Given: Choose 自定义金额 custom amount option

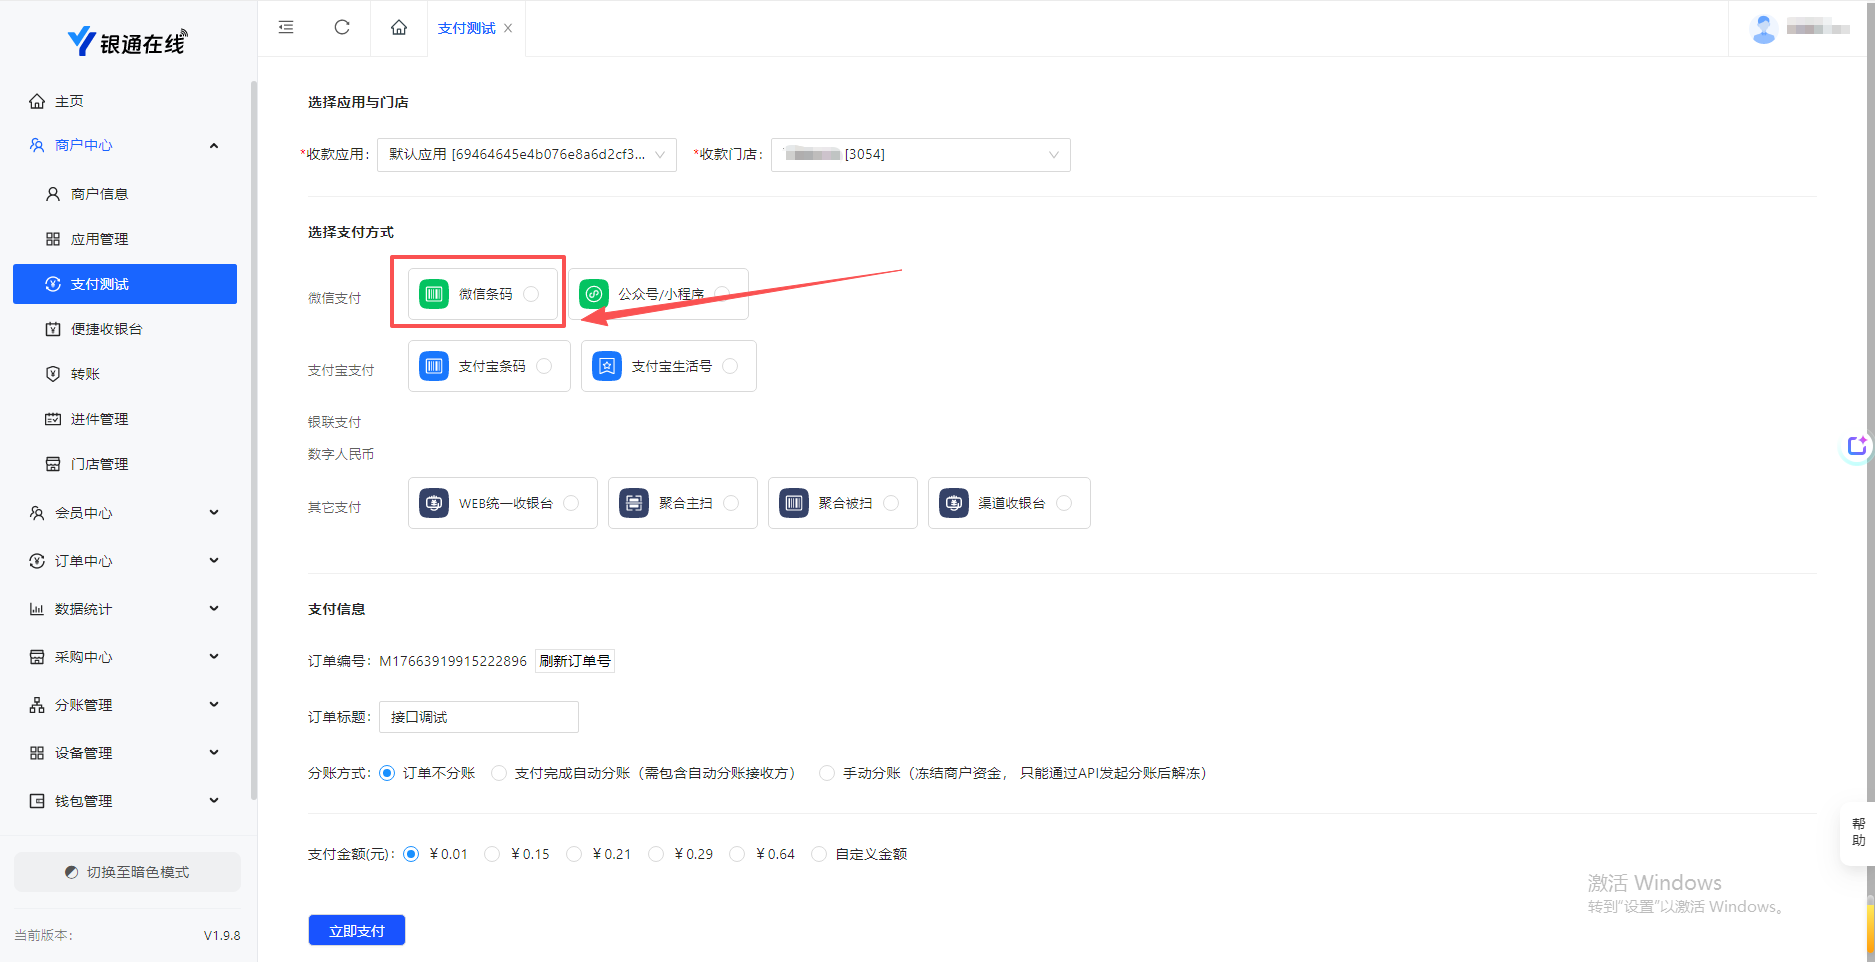Looking at the screenshot, I should [820, 854].
